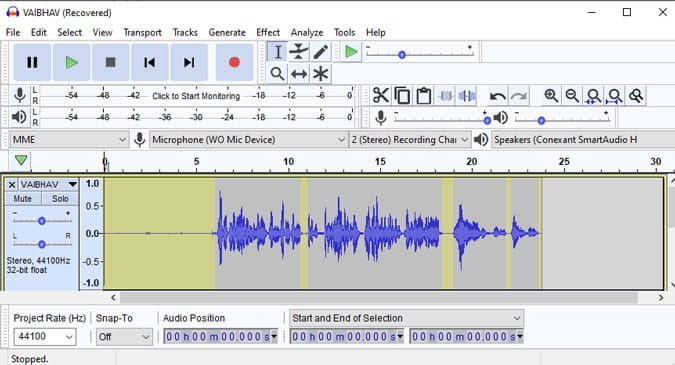
Task: Open Start and End of Selection dropdown
Action: tap(406, 318)
